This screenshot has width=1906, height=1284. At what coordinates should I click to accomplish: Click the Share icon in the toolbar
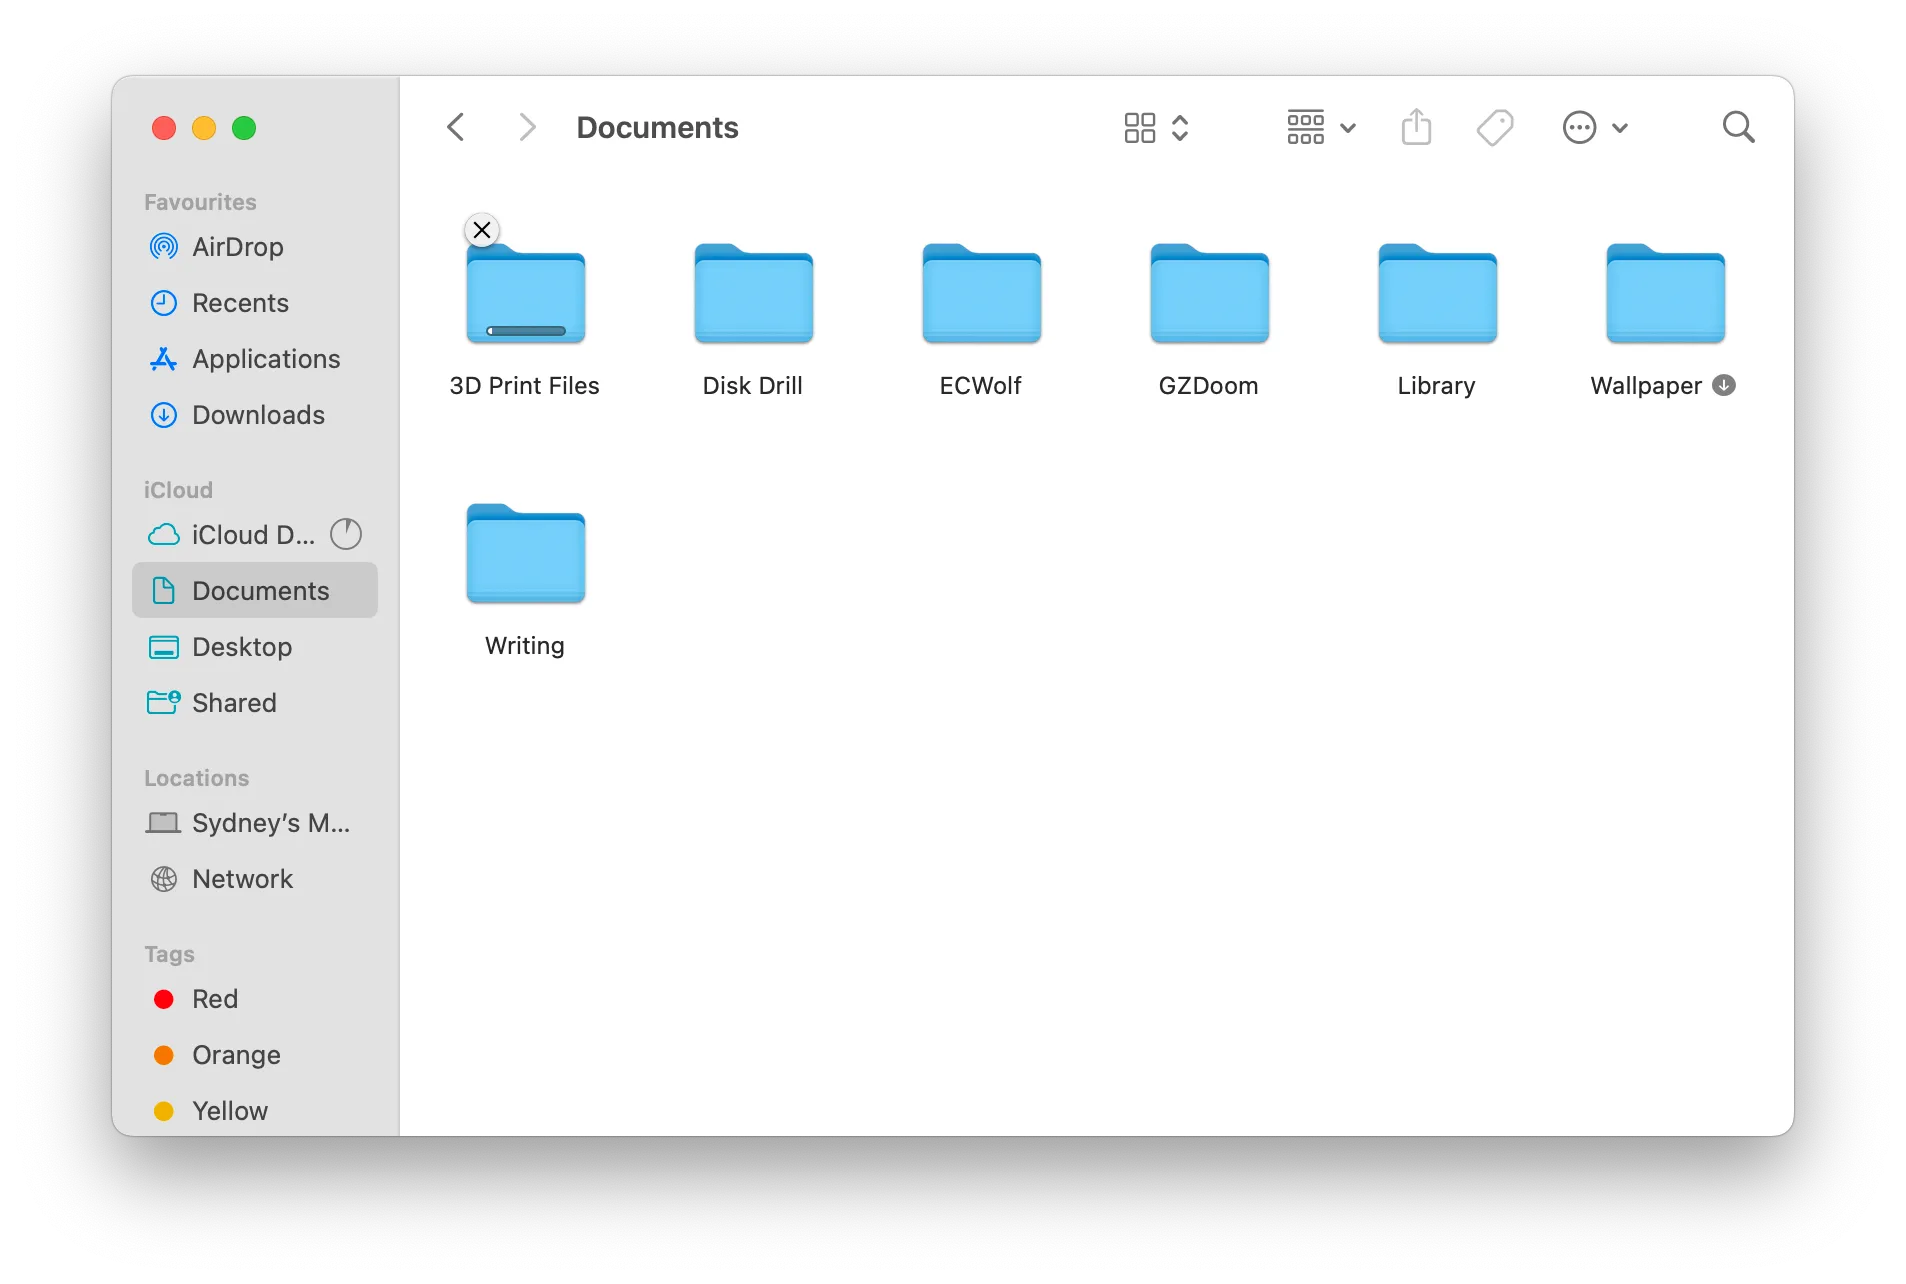point(1416,127)
